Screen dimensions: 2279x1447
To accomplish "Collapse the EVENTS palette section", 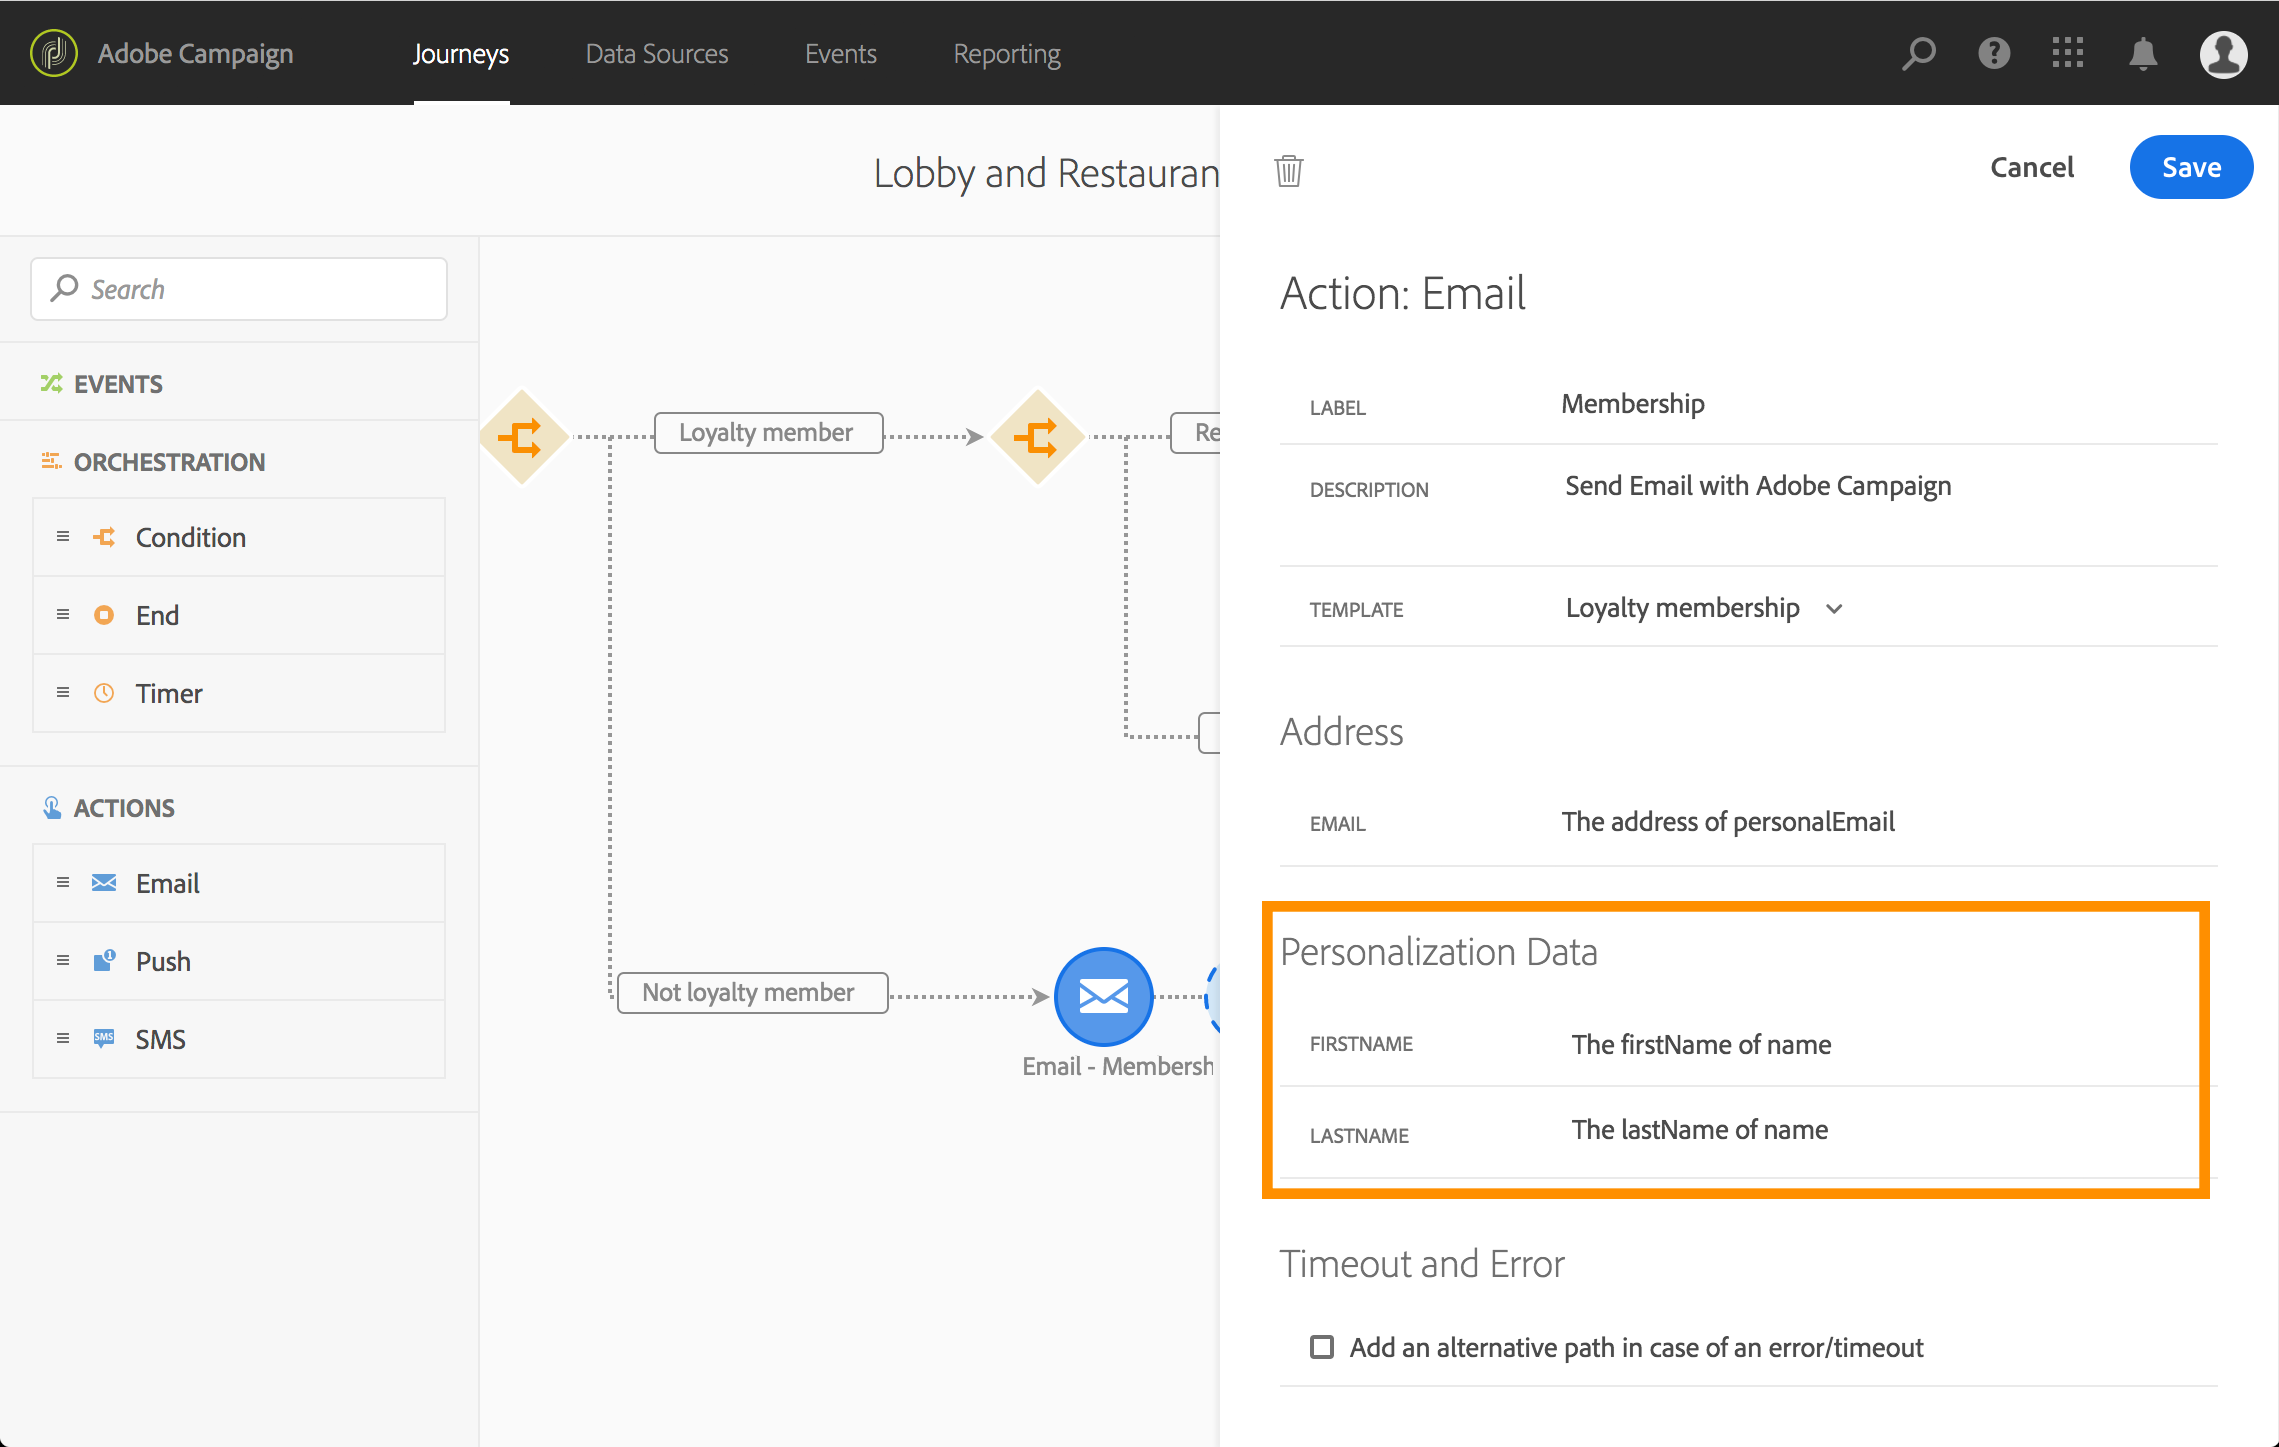I will click(118, 384).
